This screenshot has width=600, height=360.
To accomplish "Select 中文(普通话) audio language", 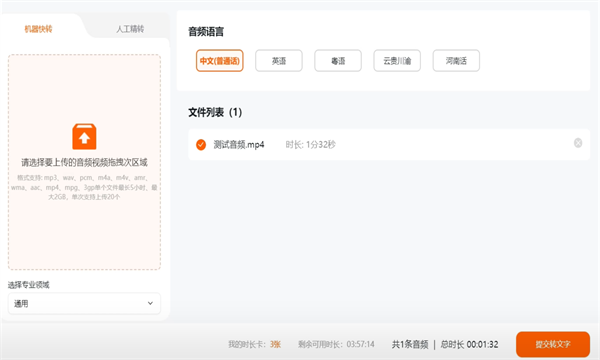I will point(220,60).
